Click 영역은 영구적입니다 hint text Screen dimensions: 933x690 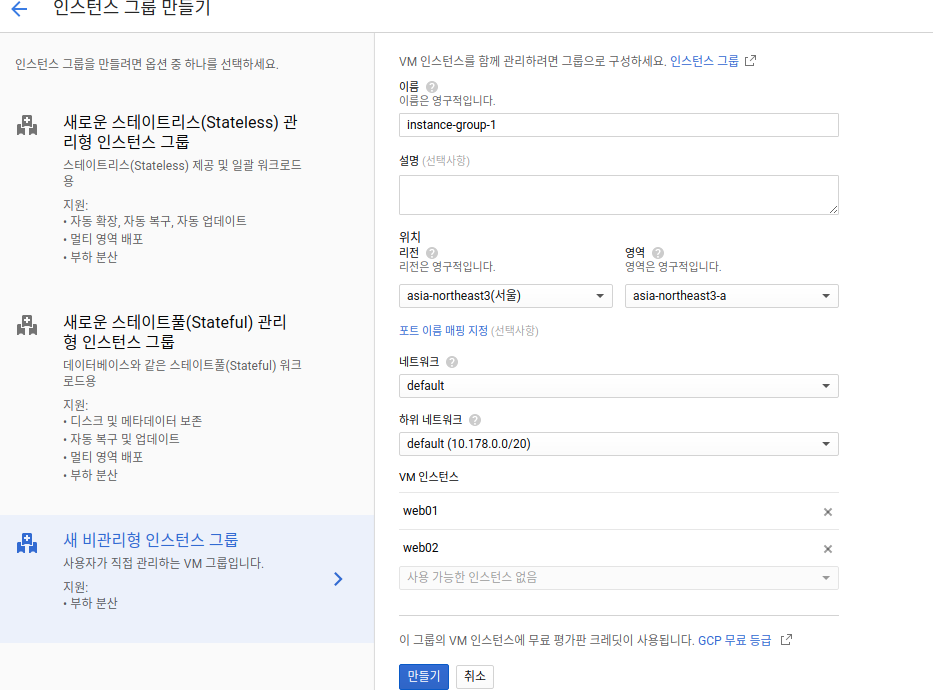(673, 266)
